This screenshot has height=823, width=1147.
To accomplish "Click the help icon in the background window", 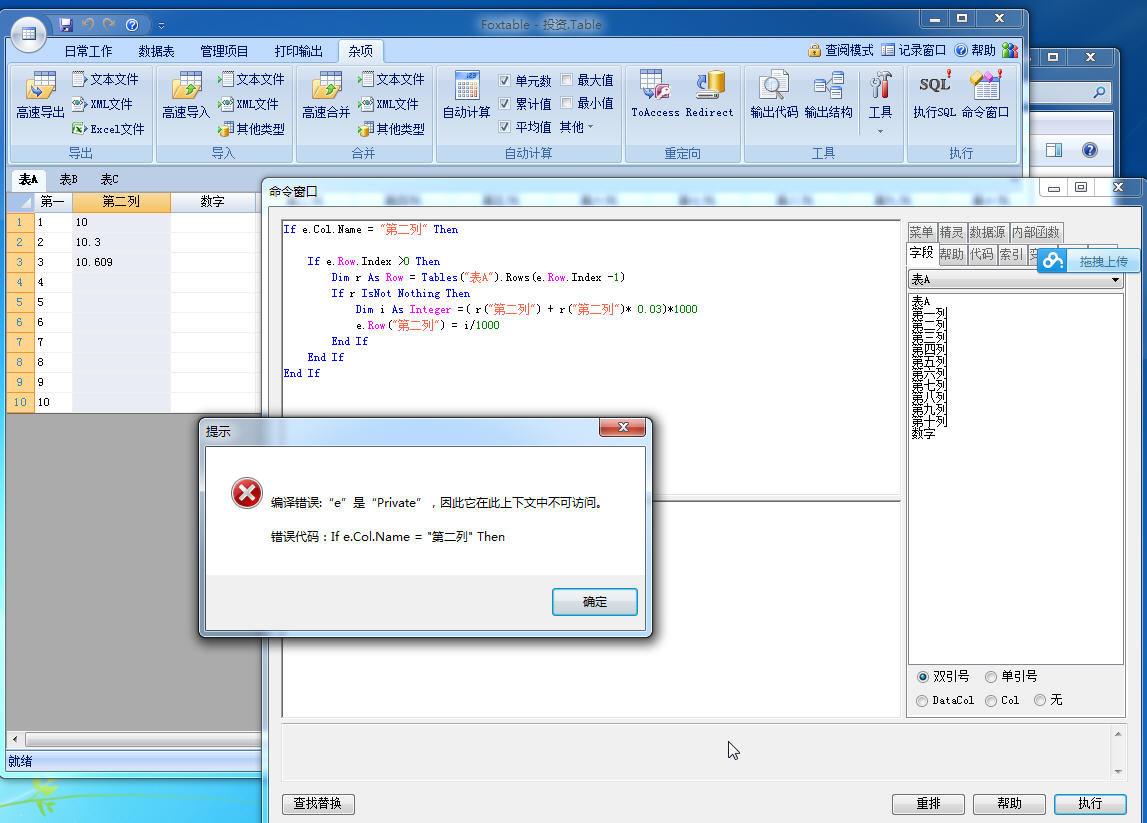I will [x=1089, y=150].
